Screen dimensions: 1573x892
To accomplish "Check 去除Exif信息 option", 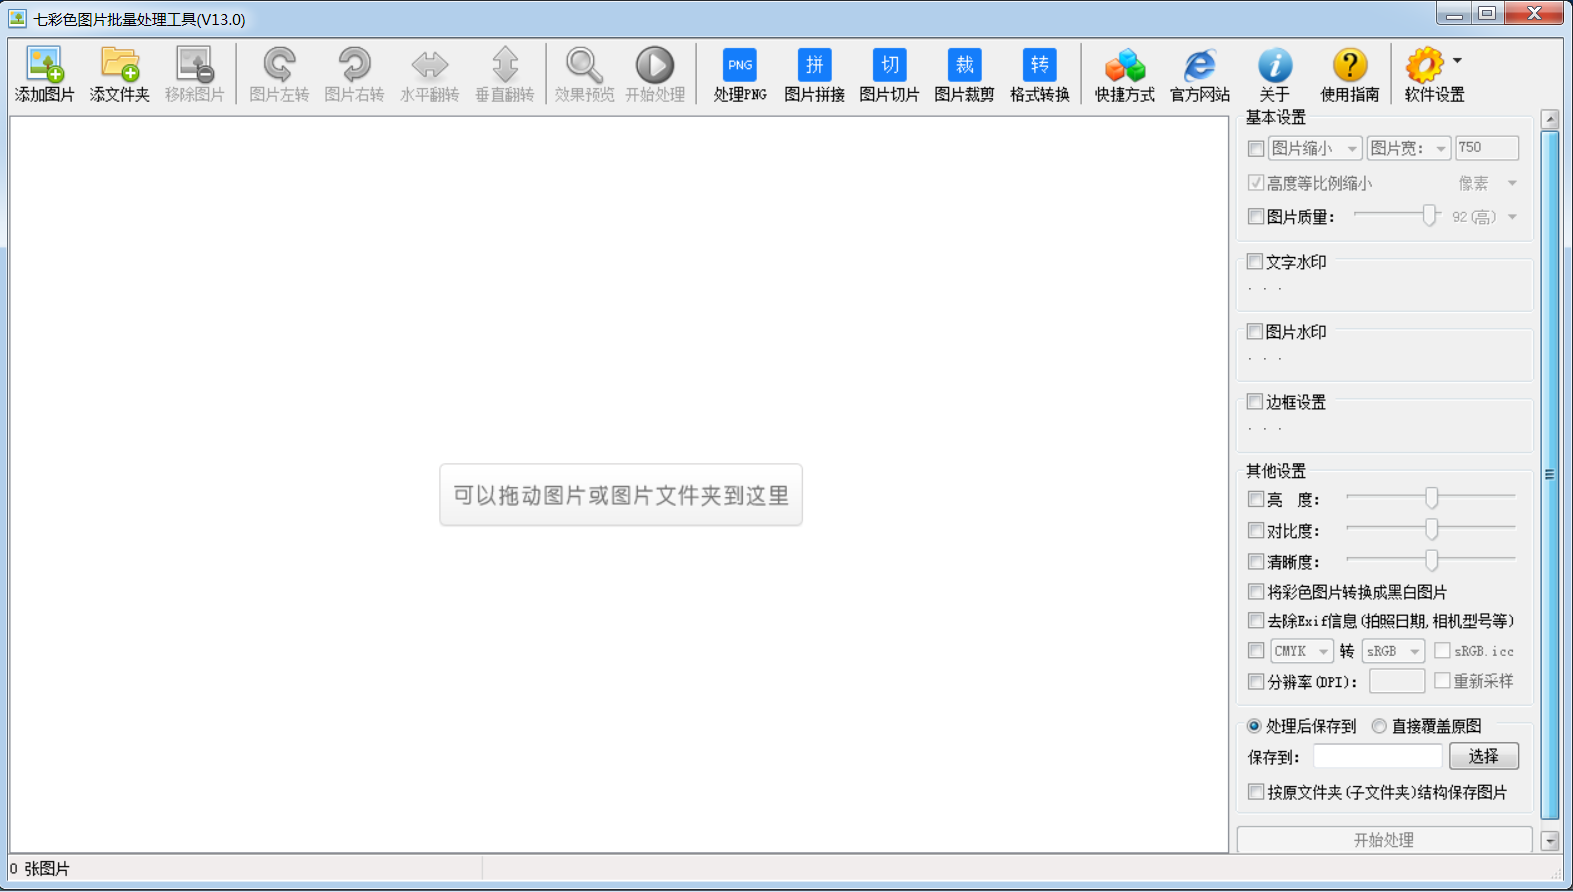I will 1256,621.
